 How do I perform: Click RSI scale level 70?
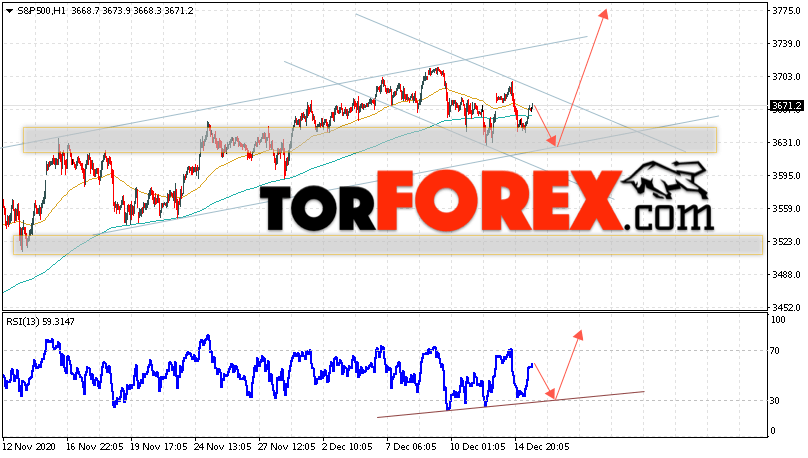tap(775, 351)
